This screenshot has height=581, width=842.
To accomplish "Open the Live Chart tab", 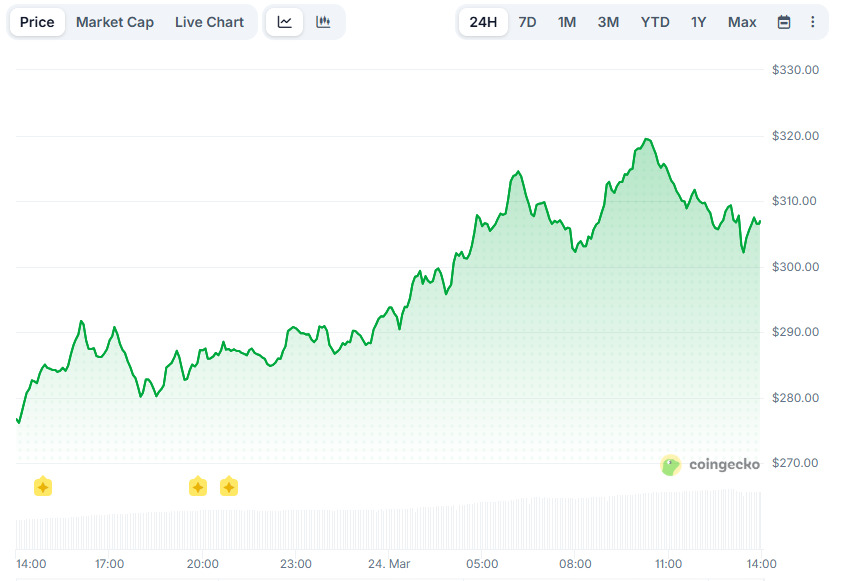I will [x=209, y=22].
